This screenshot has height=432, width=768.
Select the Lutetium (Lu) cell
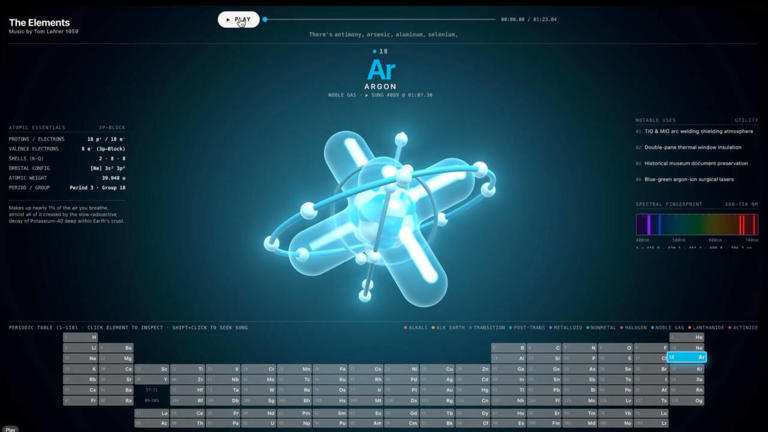(x=651, y=413)
